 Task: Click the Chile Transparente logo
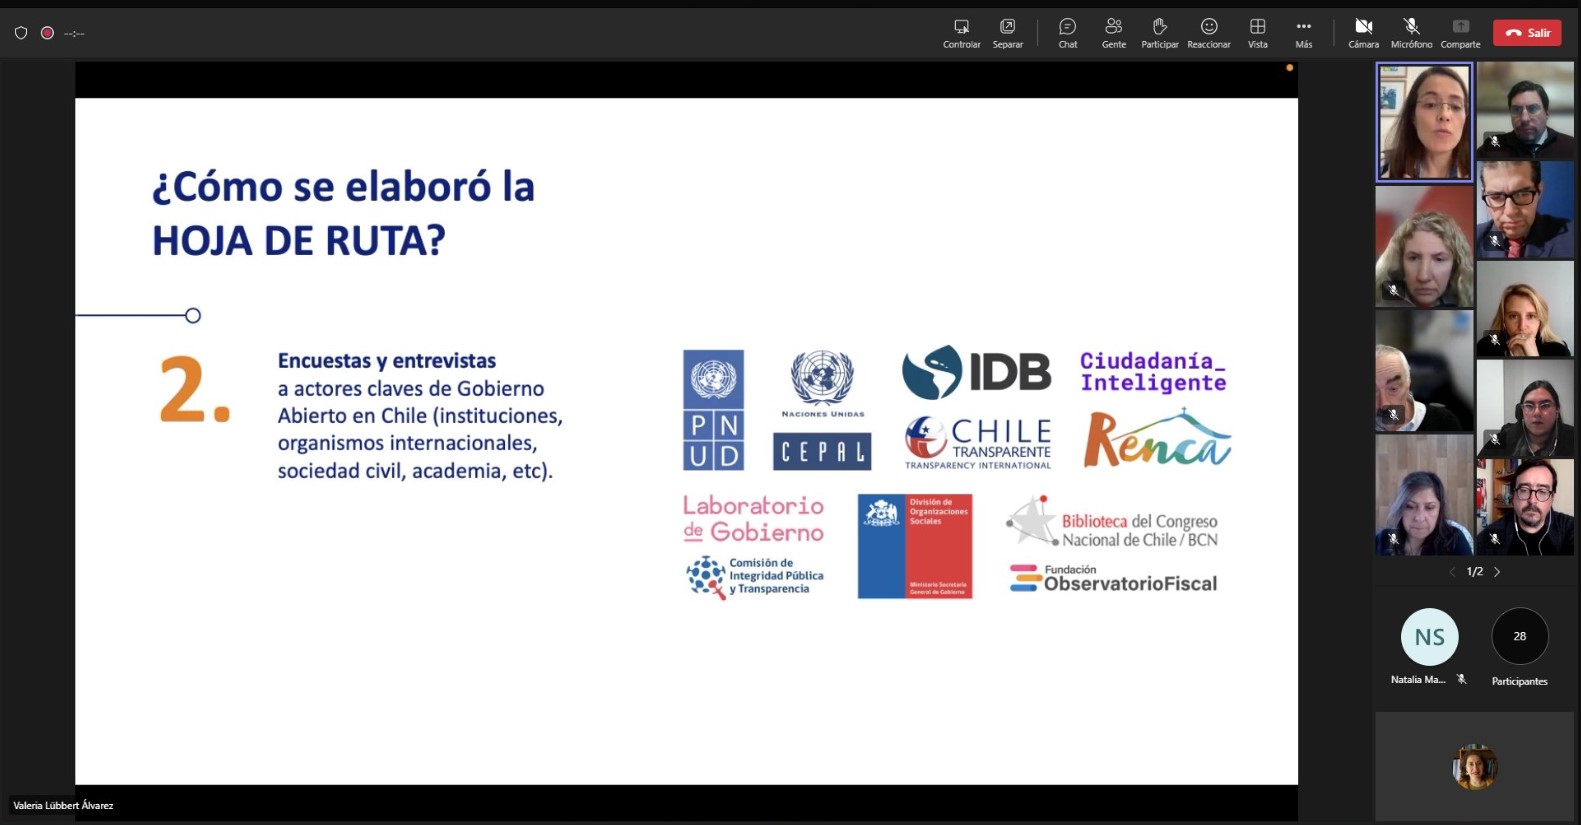(x=978, y=443)
